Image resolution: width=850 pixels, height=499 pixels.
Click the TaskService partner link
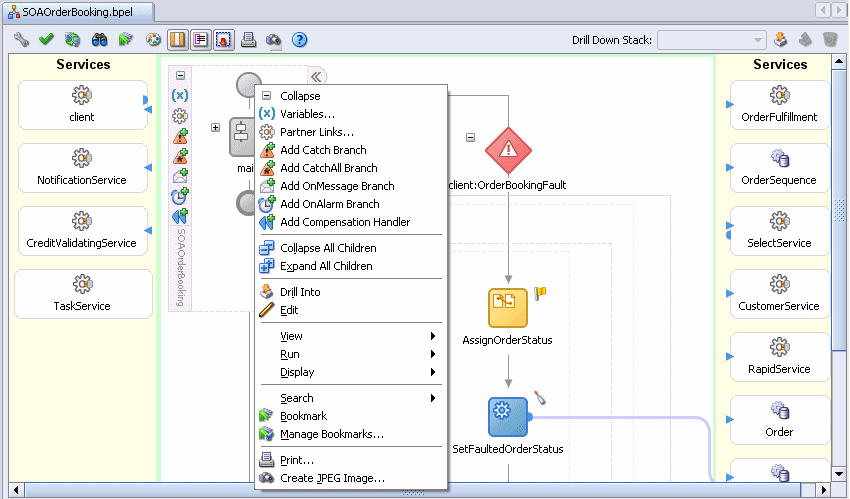point(82,294)
